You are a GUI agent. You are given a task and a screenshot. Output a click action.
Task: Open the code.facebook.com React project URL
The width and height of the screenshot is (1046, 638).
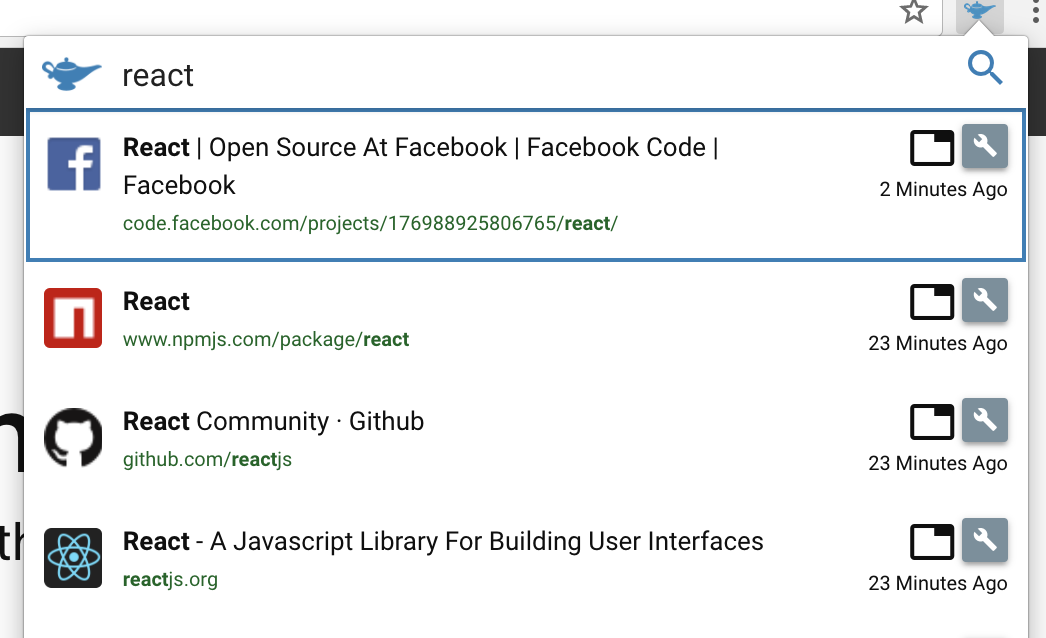(x=370, y=223)
